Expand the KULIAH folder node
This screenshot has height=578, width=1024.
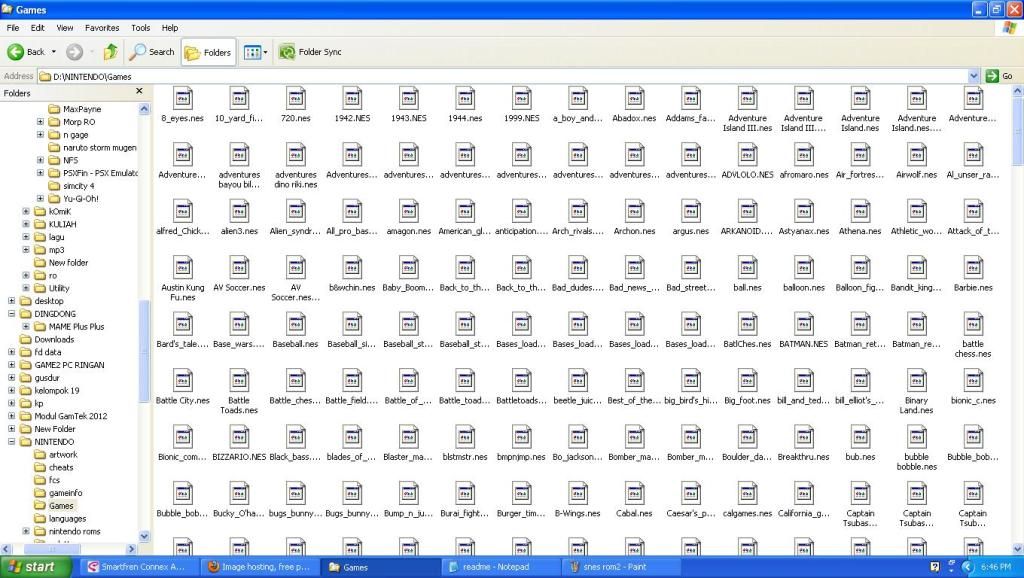click(26, 224)
